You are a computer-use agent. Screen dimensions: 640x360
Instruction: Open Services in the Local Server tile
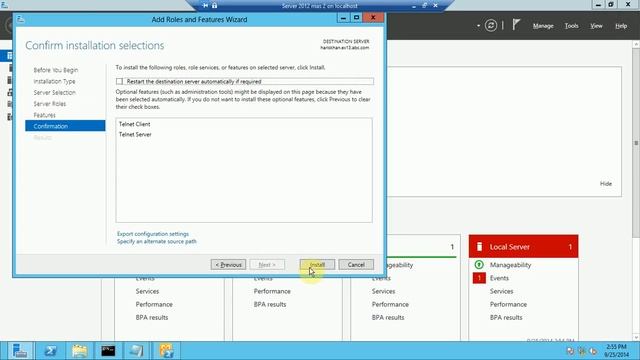(501, 291)
